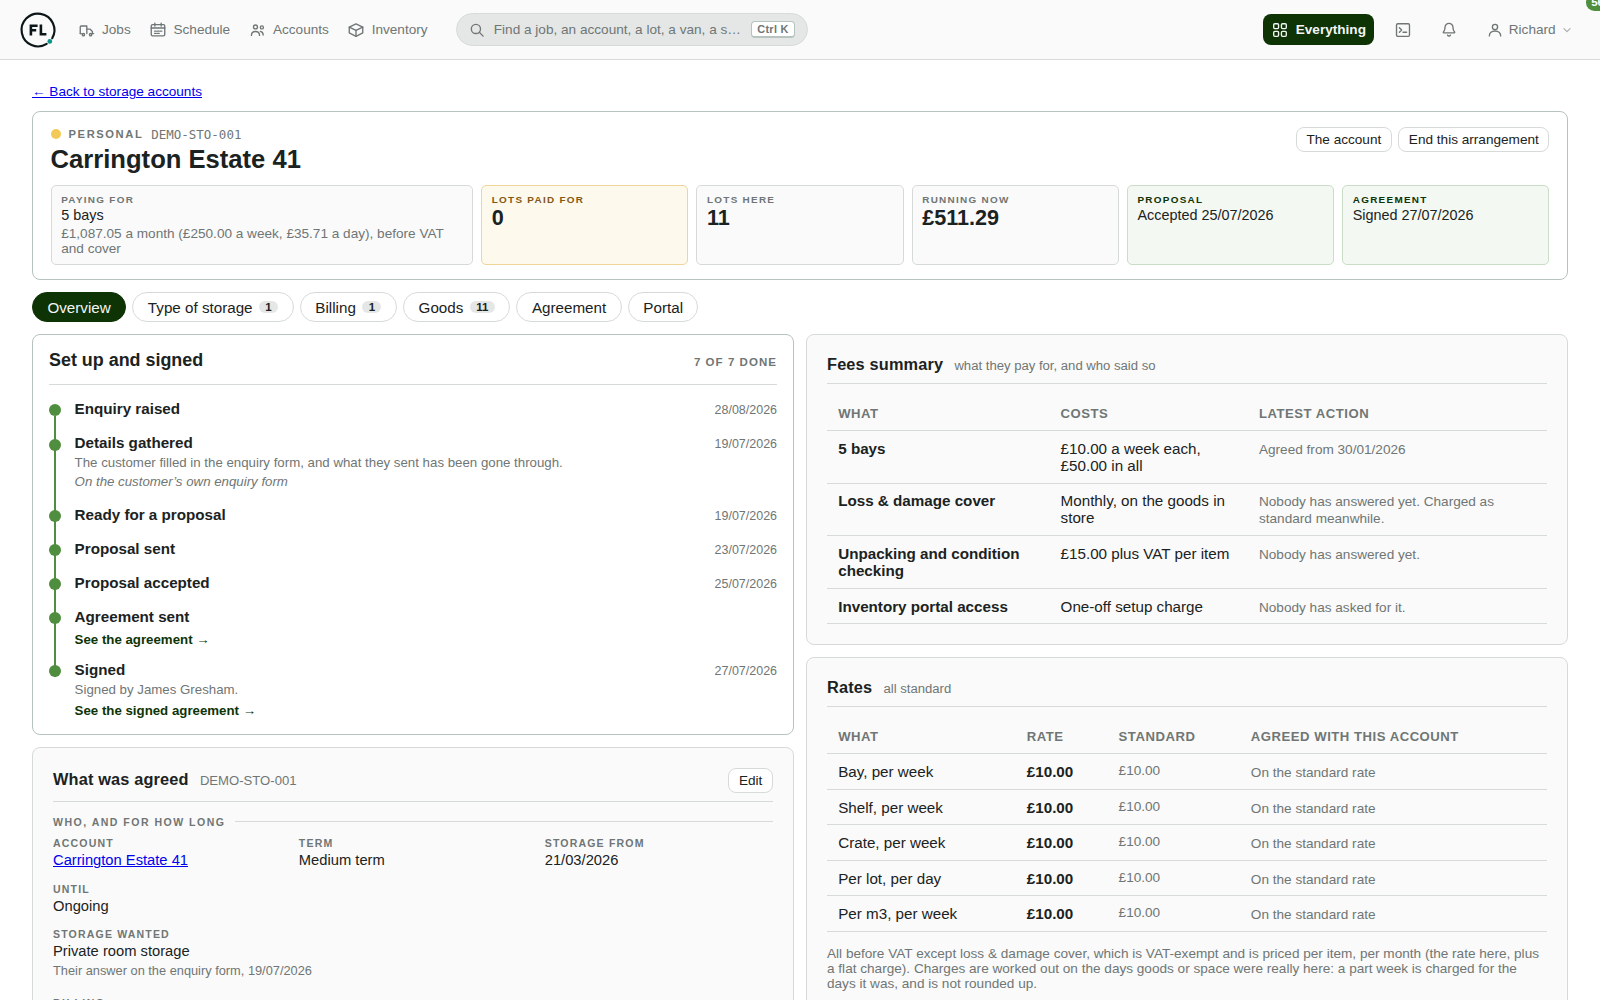Open the Inventory menu
The image size is (1600, 1000).
388,30
